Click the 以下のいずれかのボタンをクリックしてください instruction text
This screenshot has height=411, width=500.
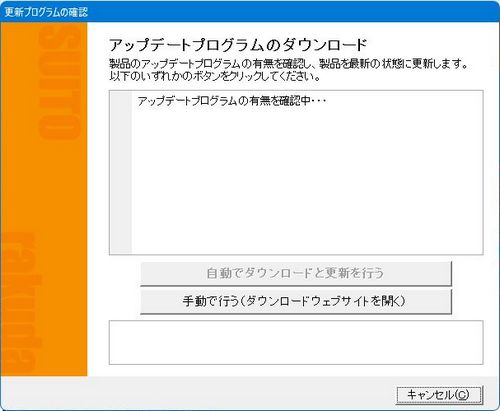[215, 76]
